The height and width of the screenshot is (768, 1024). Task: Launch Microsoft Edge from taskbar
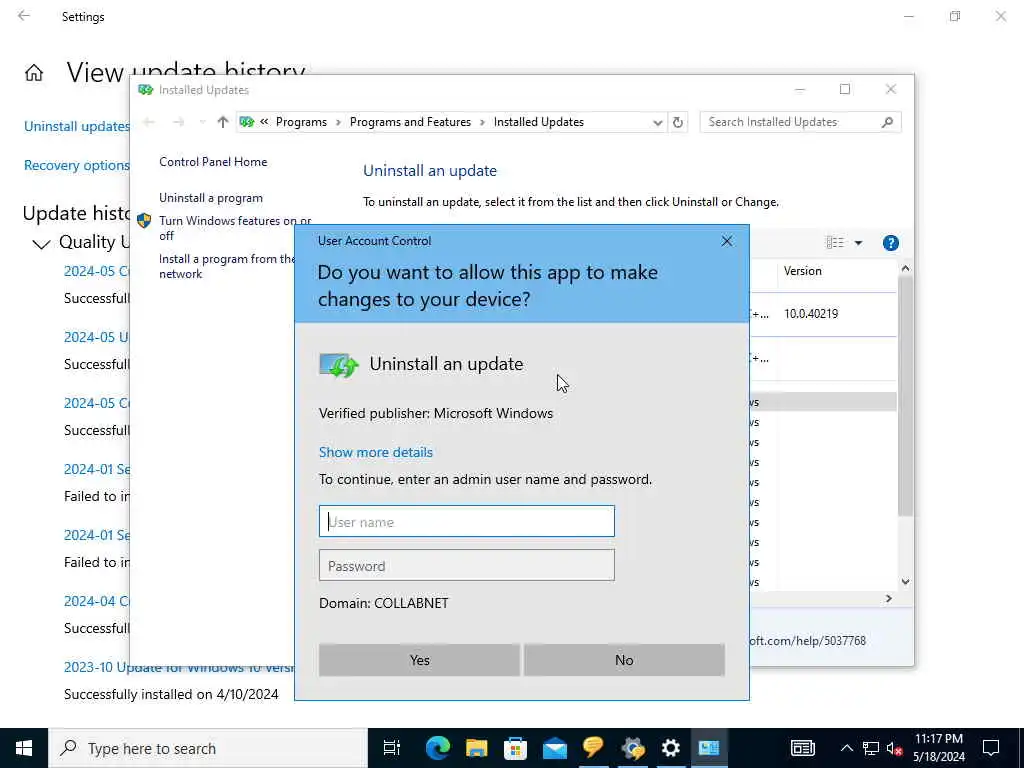coord(438,748)
